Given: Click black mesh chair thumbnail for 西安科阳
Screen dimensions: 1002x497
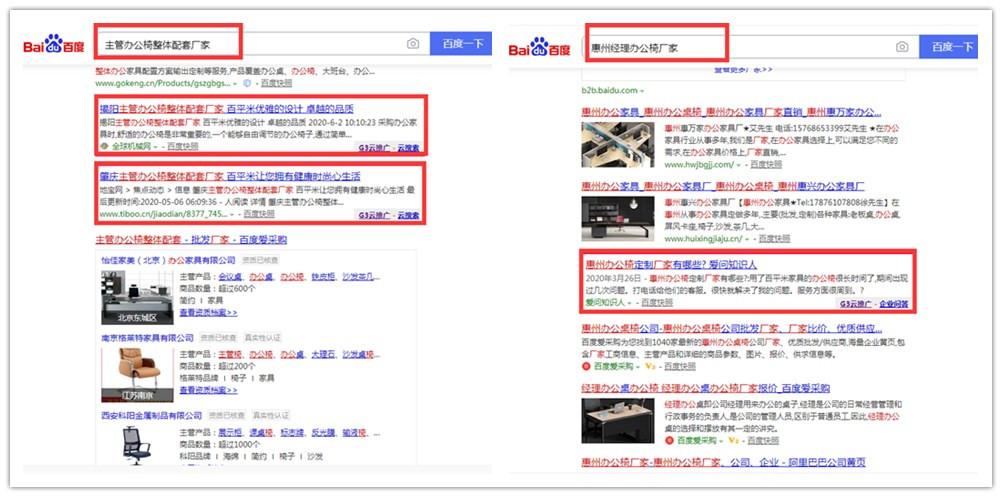Looking at the screenshot, I should [137, 445].
